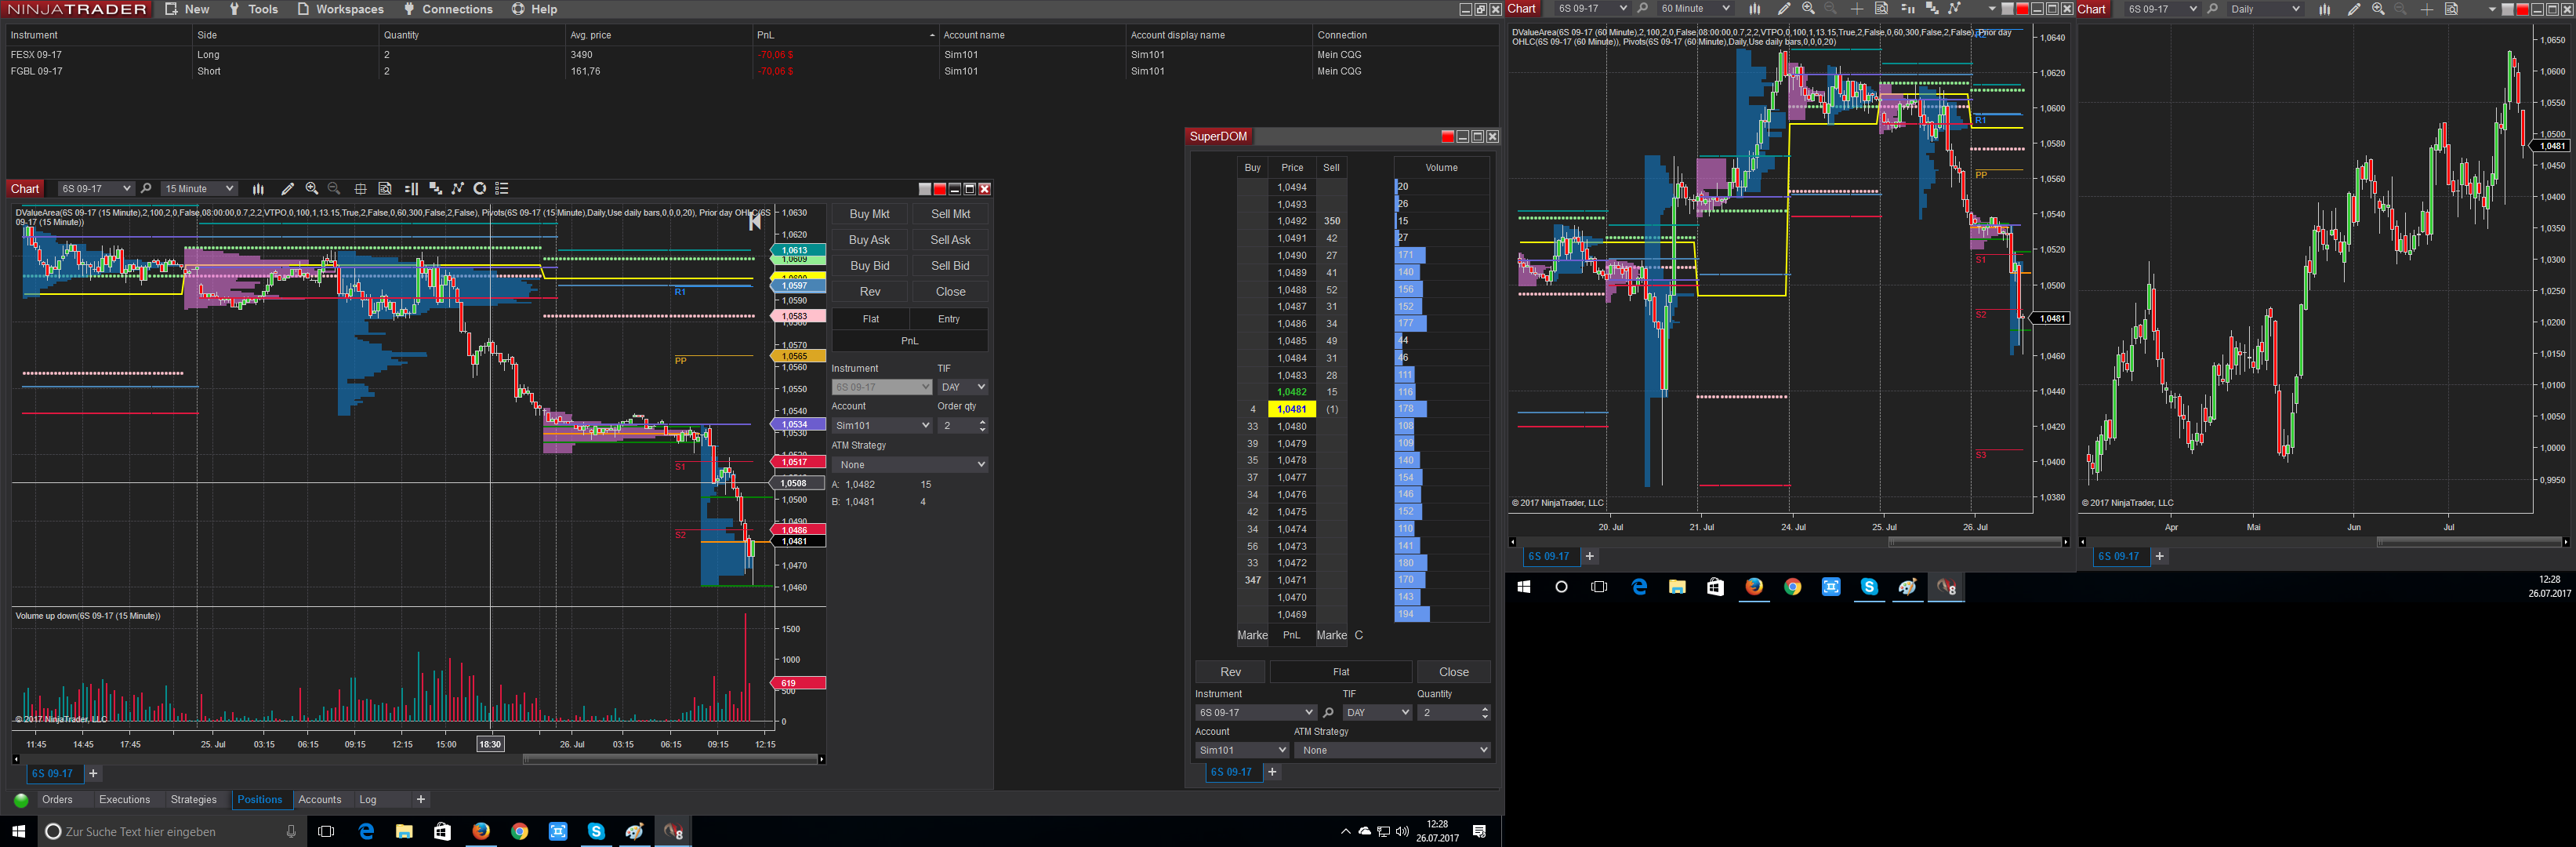Click Close button in SuperDOM panel
2576x847 pixels.
[1454, 672]
